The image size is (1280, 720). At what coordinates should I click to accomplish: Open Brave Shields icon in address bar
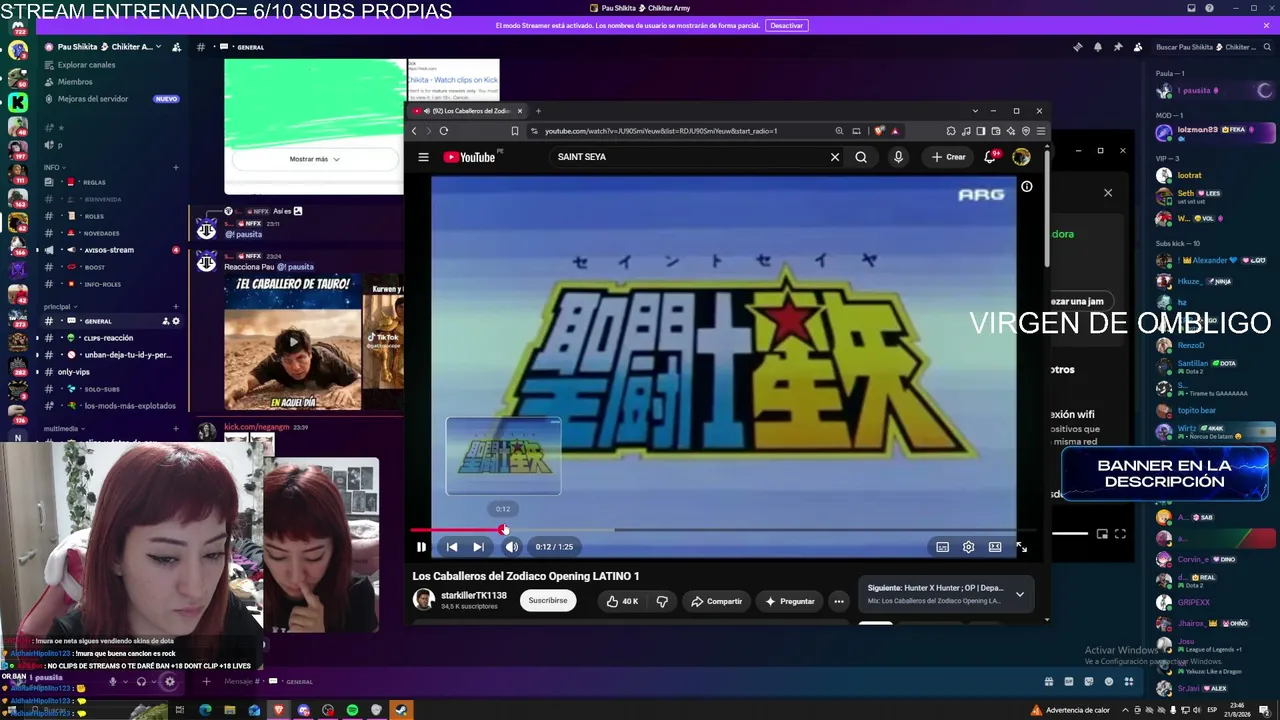879,131
